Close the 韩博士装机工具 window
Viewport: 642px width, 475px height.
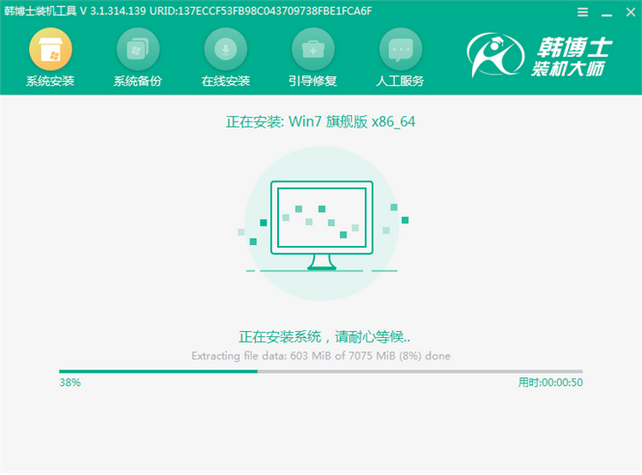coord(626,11)
